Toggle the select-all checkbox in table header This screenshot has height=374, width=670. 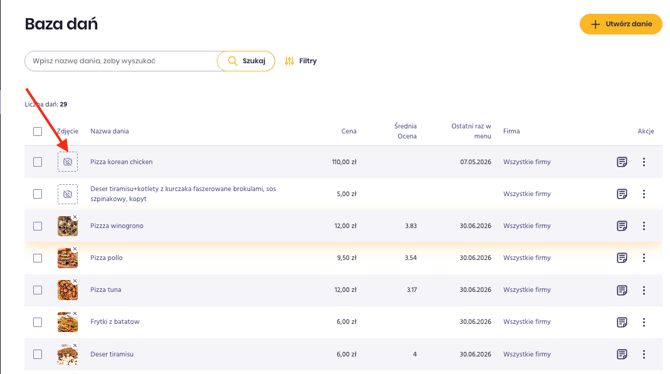(38, 131)
